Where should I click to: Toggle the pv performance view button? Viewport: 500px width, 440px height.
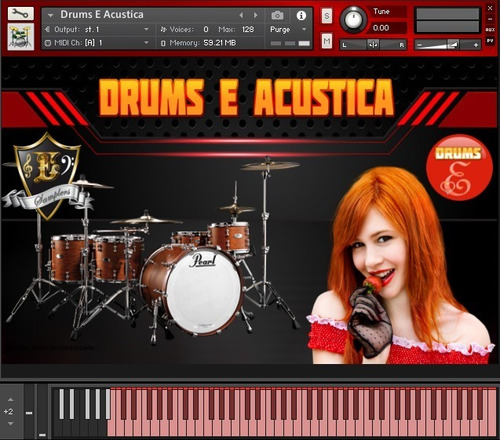tap(490, 41)
